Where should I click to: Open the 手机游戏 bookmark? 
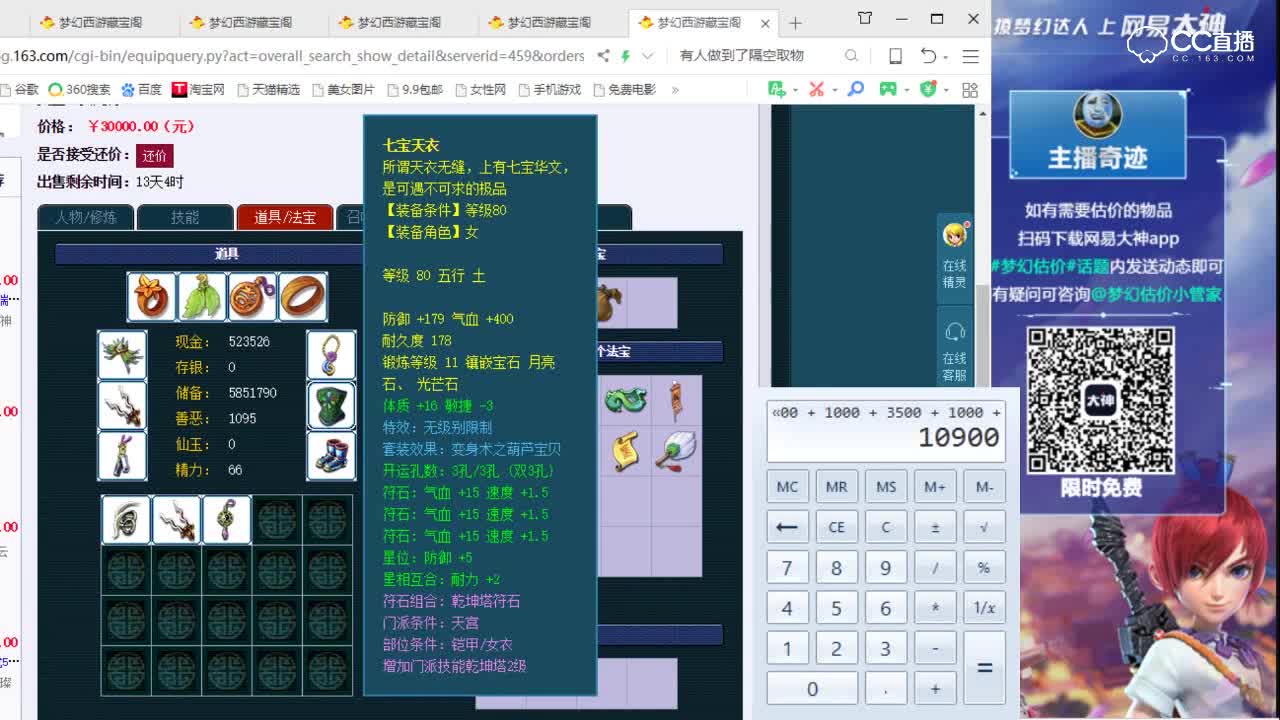coord(549,90)
